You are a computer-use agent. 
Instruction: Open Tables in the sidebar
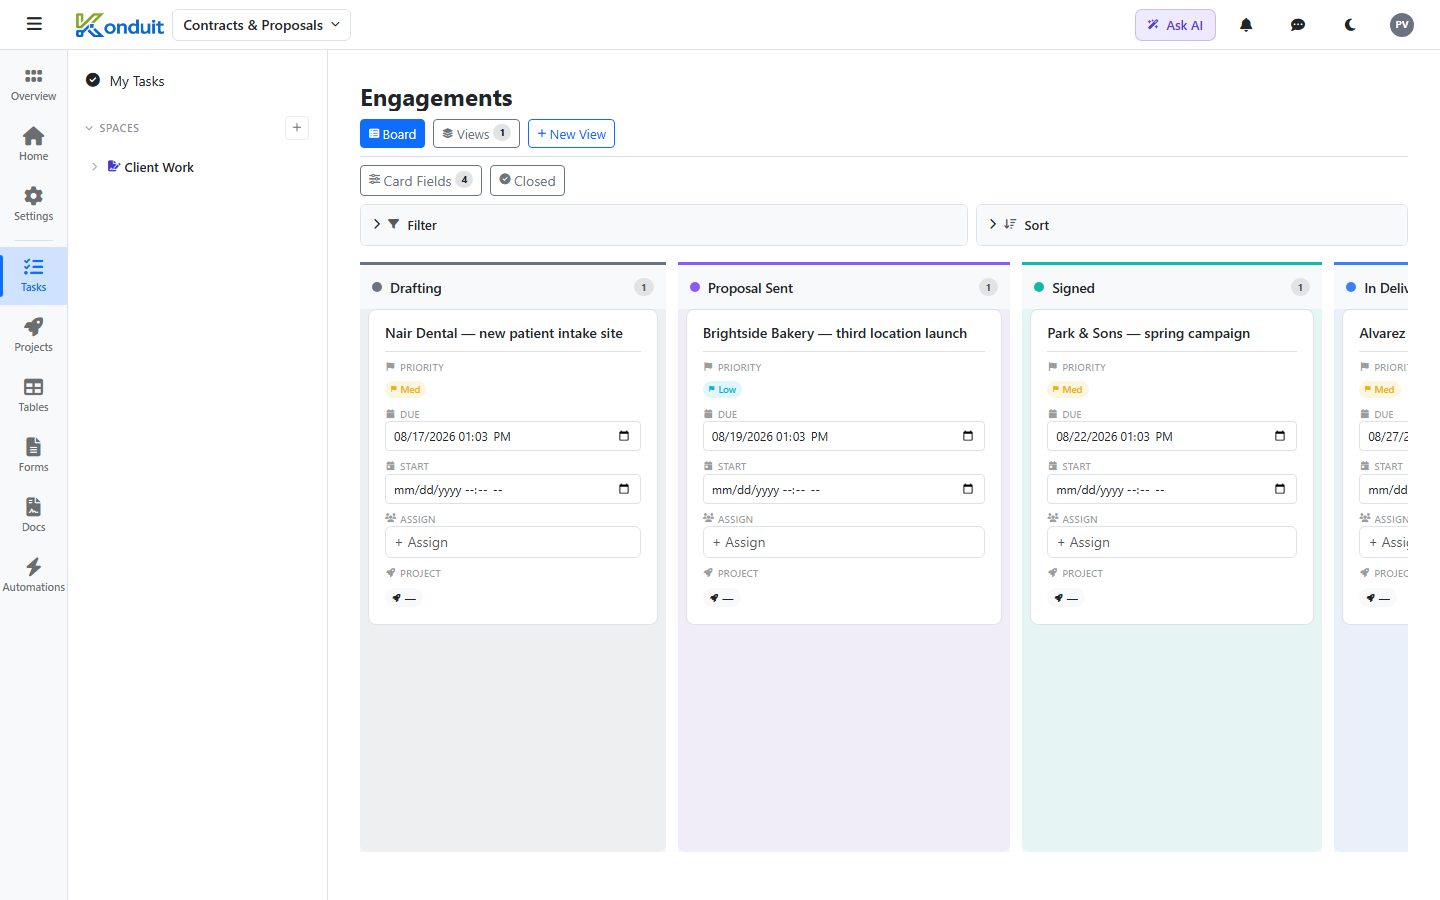point(34,396)
